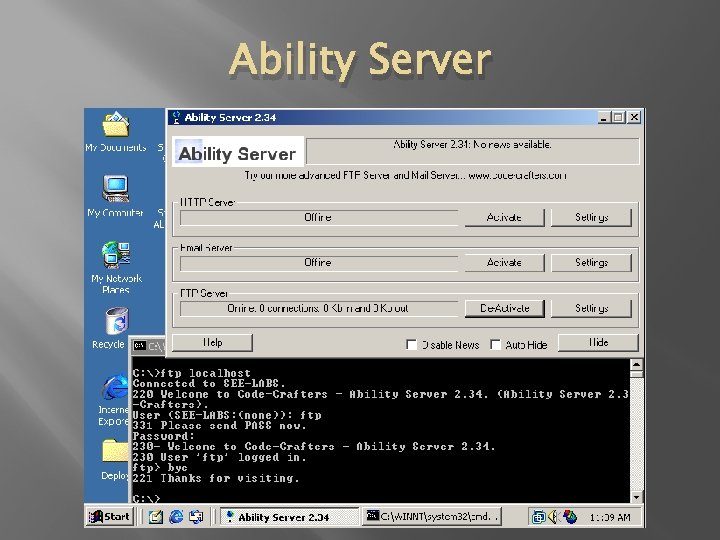
Task: Click the notepad quick launch icon
Action: [x=156, y=517]
